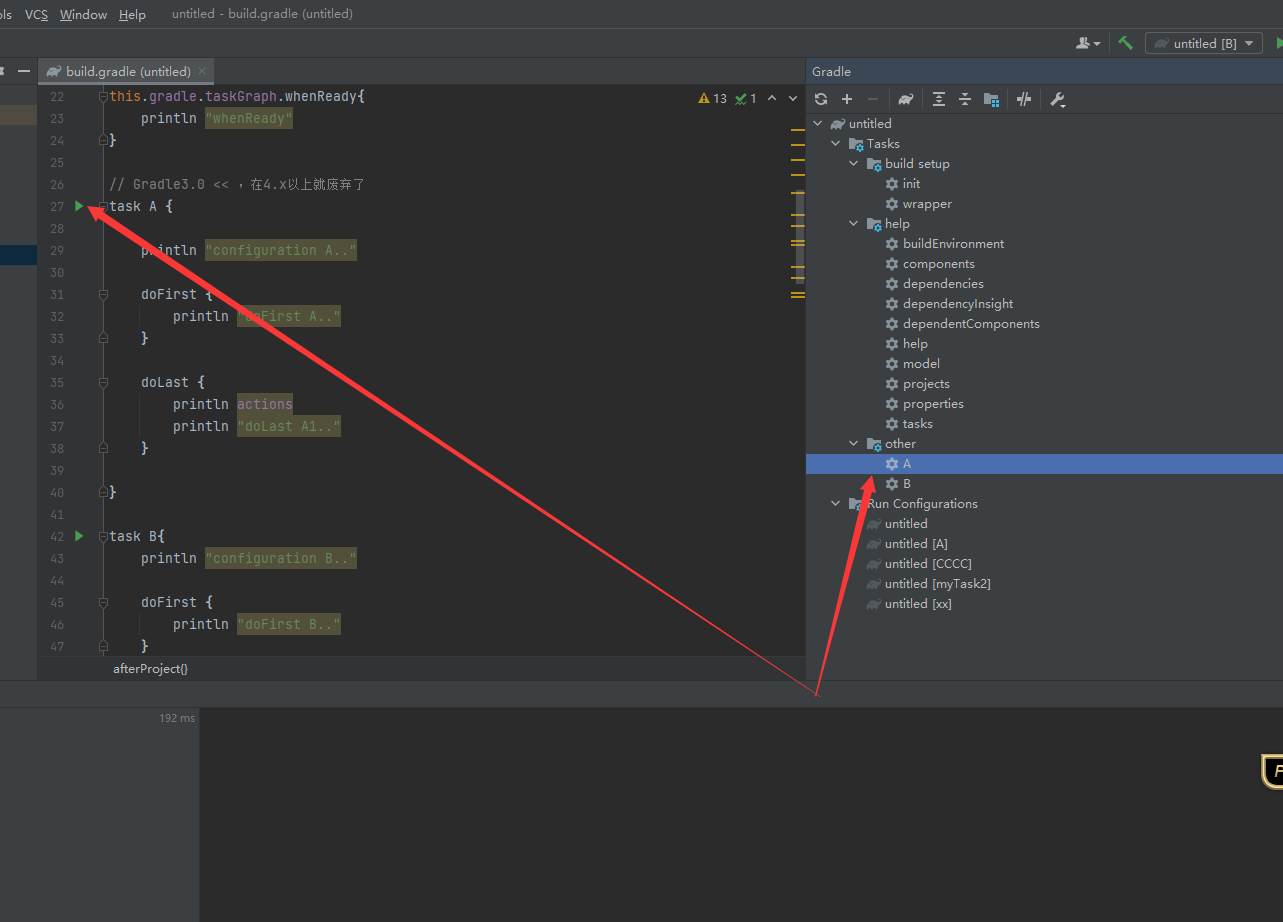Viewport: 1283px width, 922px height.
Task: Run task B via gutter arrow
Action: tap(80, 536)
